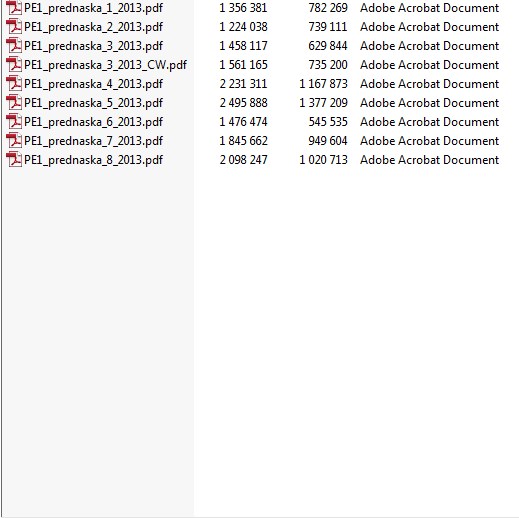The height and width of the screenshot is (518, 519).
Task: Click the PDF icon of PE1_prednaska_2_2013.pdf
Action: 14,27
